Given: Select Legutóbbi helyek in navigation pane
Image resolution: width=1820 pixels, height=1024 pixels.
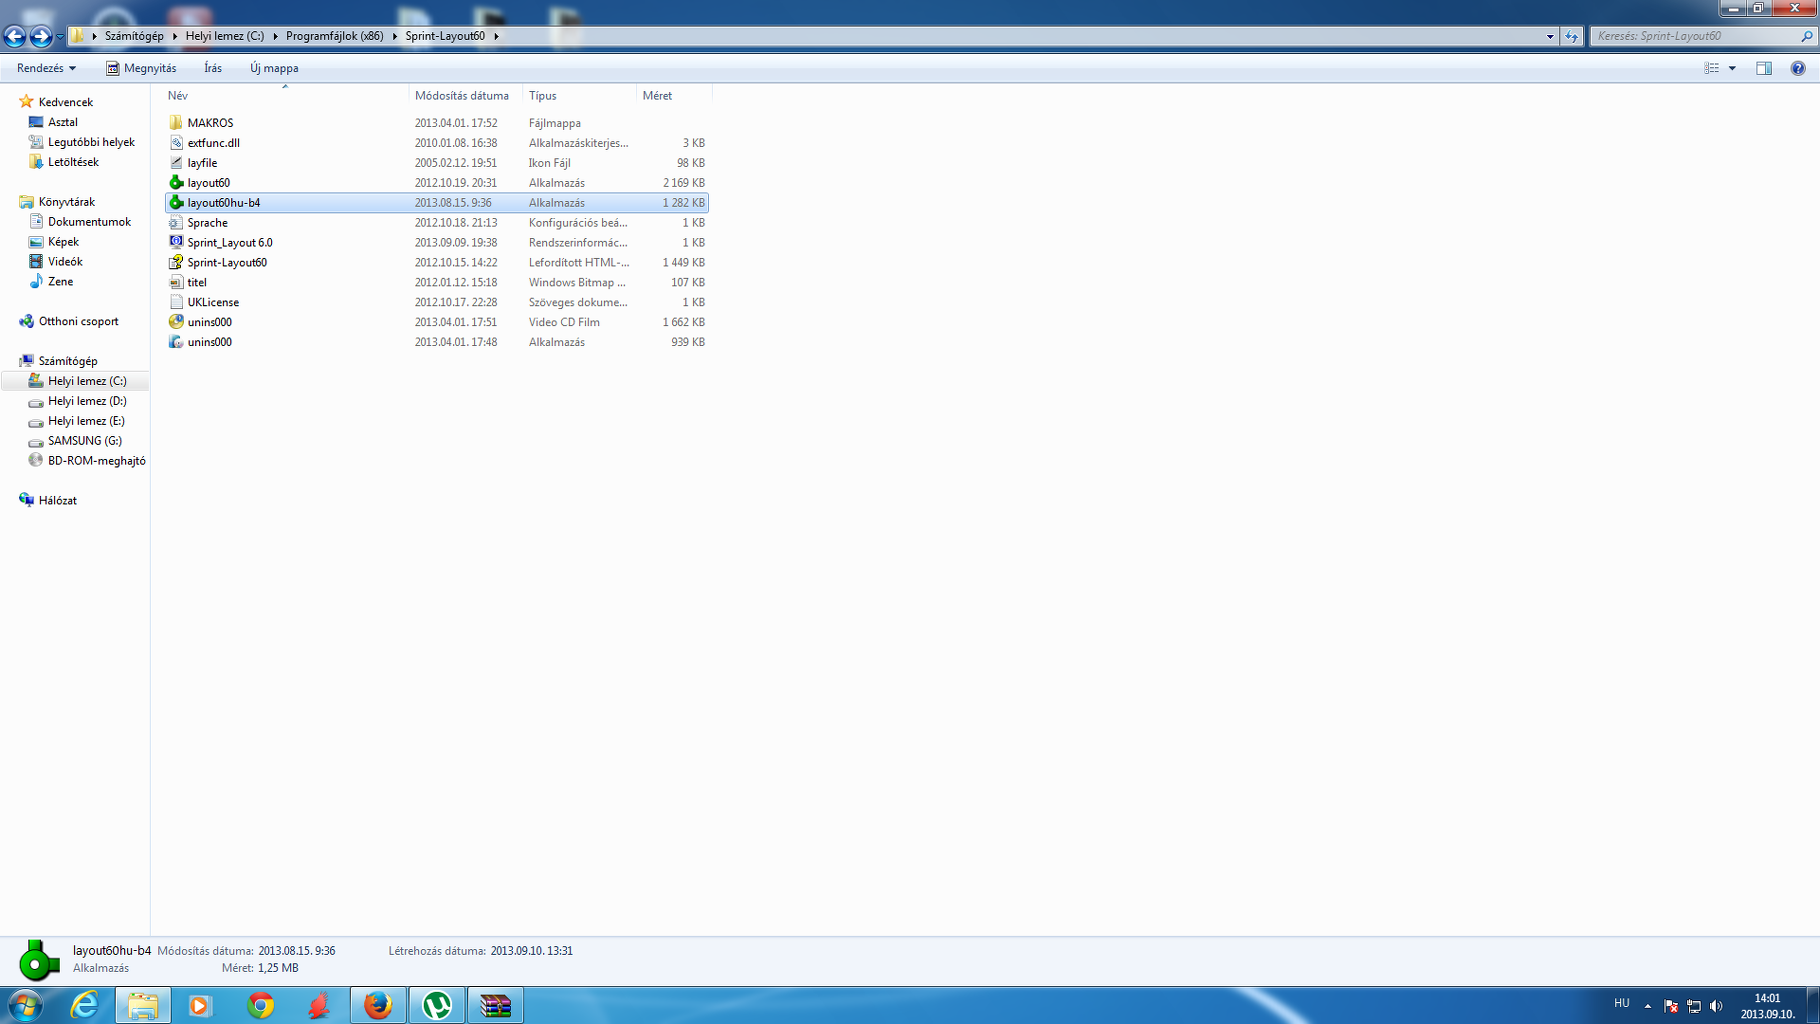Looking at the screenshot, I should [91, 142].
